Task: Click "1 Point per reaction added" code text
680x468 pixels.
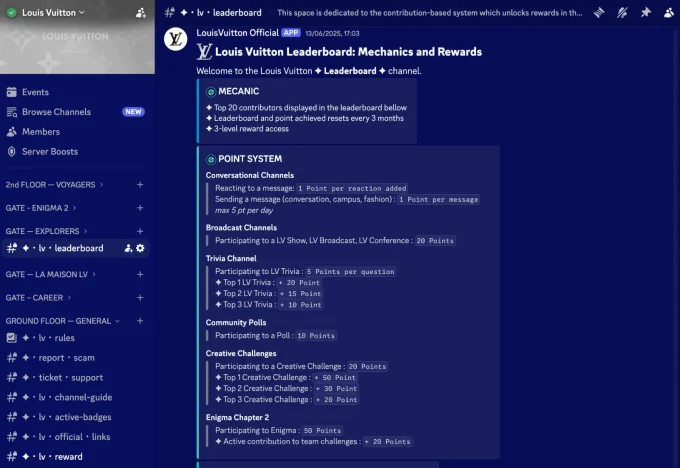Action: pyautogui.click(x=352, y=188)
